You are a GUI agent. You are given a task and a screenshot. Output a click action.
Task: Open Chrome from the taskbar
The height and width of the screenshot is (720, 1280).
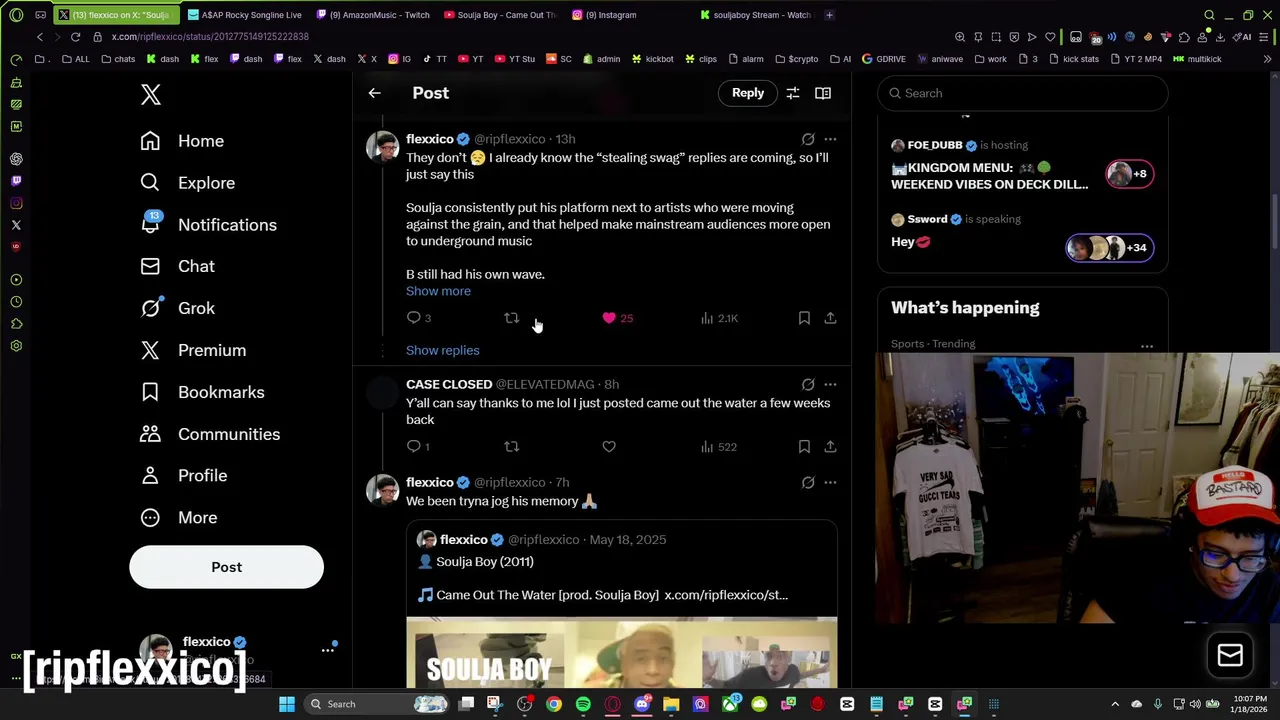554,704
